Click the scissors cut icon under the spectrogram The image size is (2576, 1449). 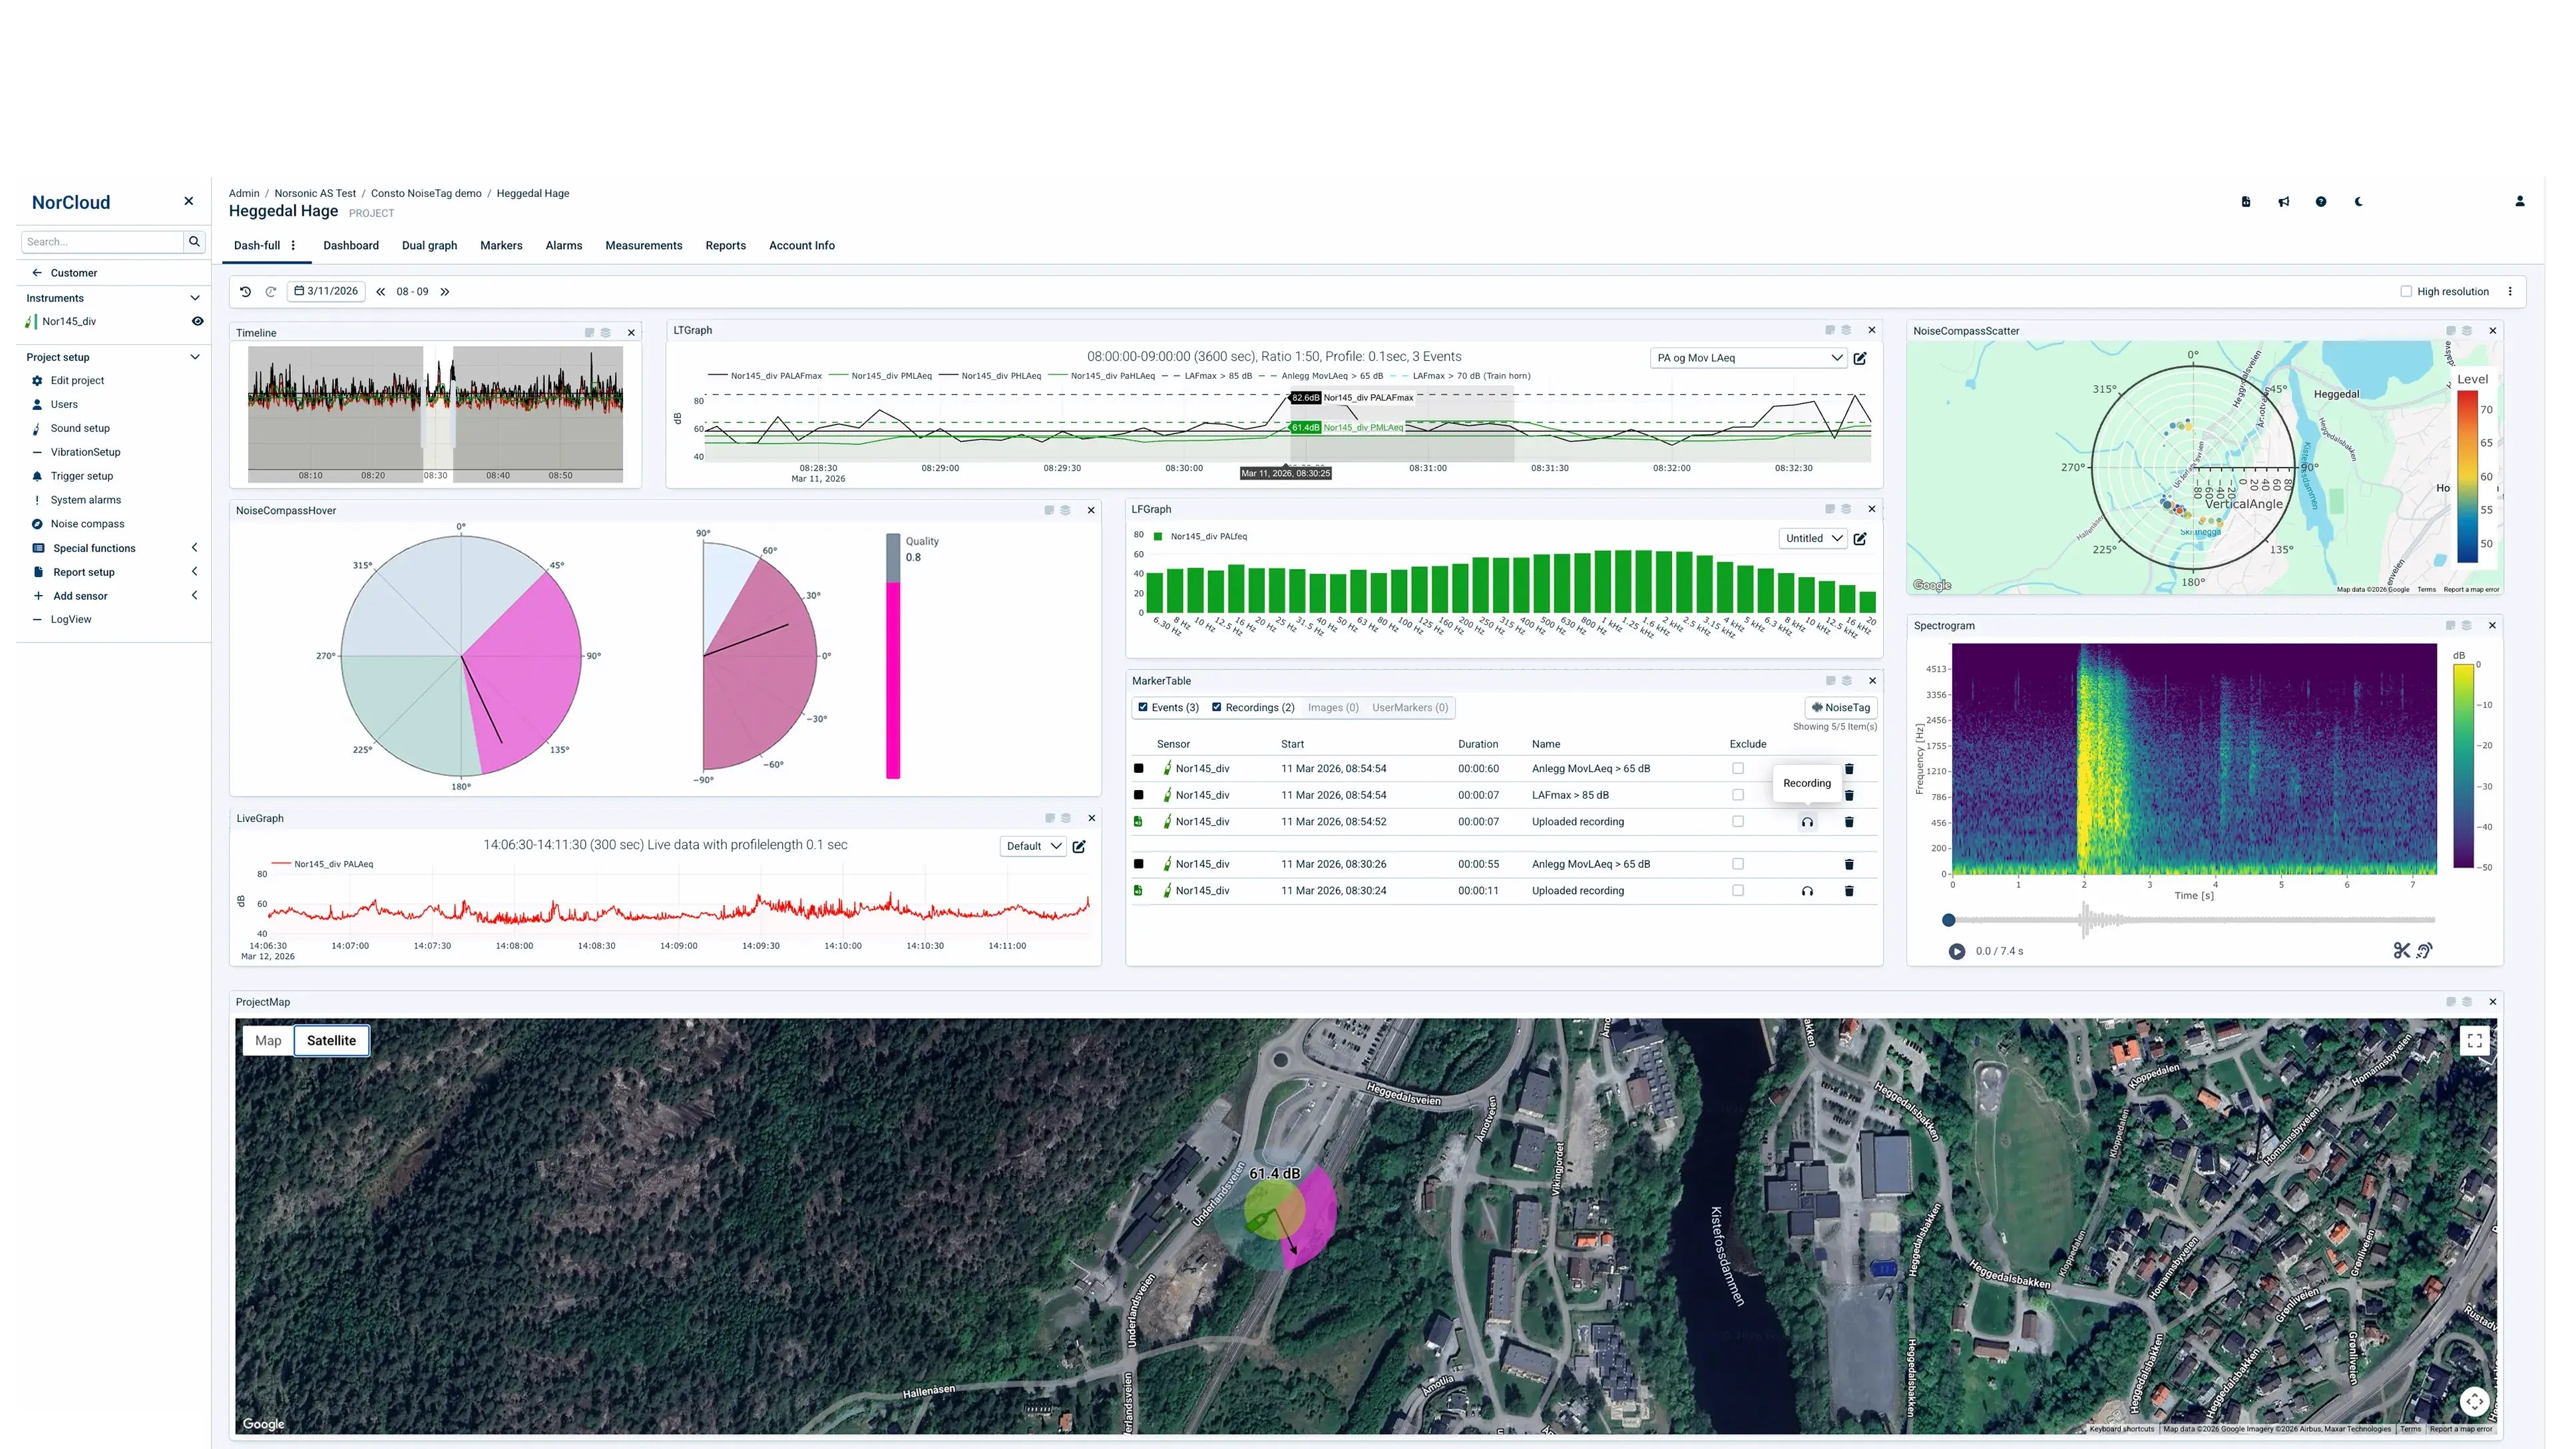(2402, 951)
